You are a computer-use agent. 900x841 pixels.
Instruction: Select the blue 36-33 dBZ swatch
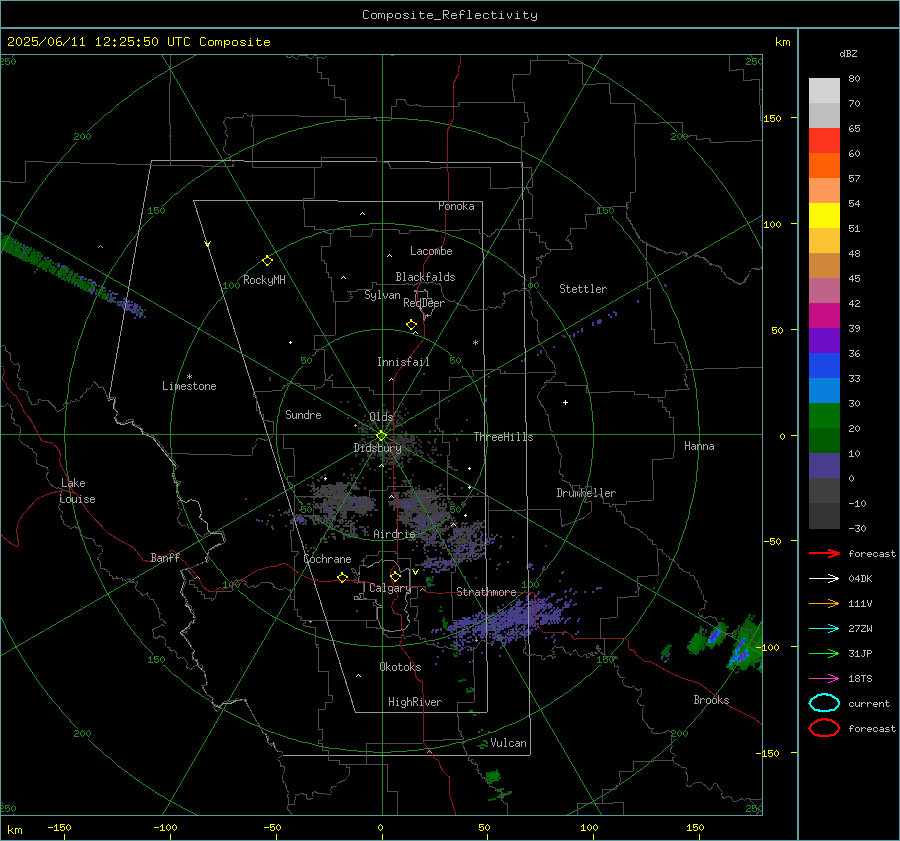coord(824,366)
